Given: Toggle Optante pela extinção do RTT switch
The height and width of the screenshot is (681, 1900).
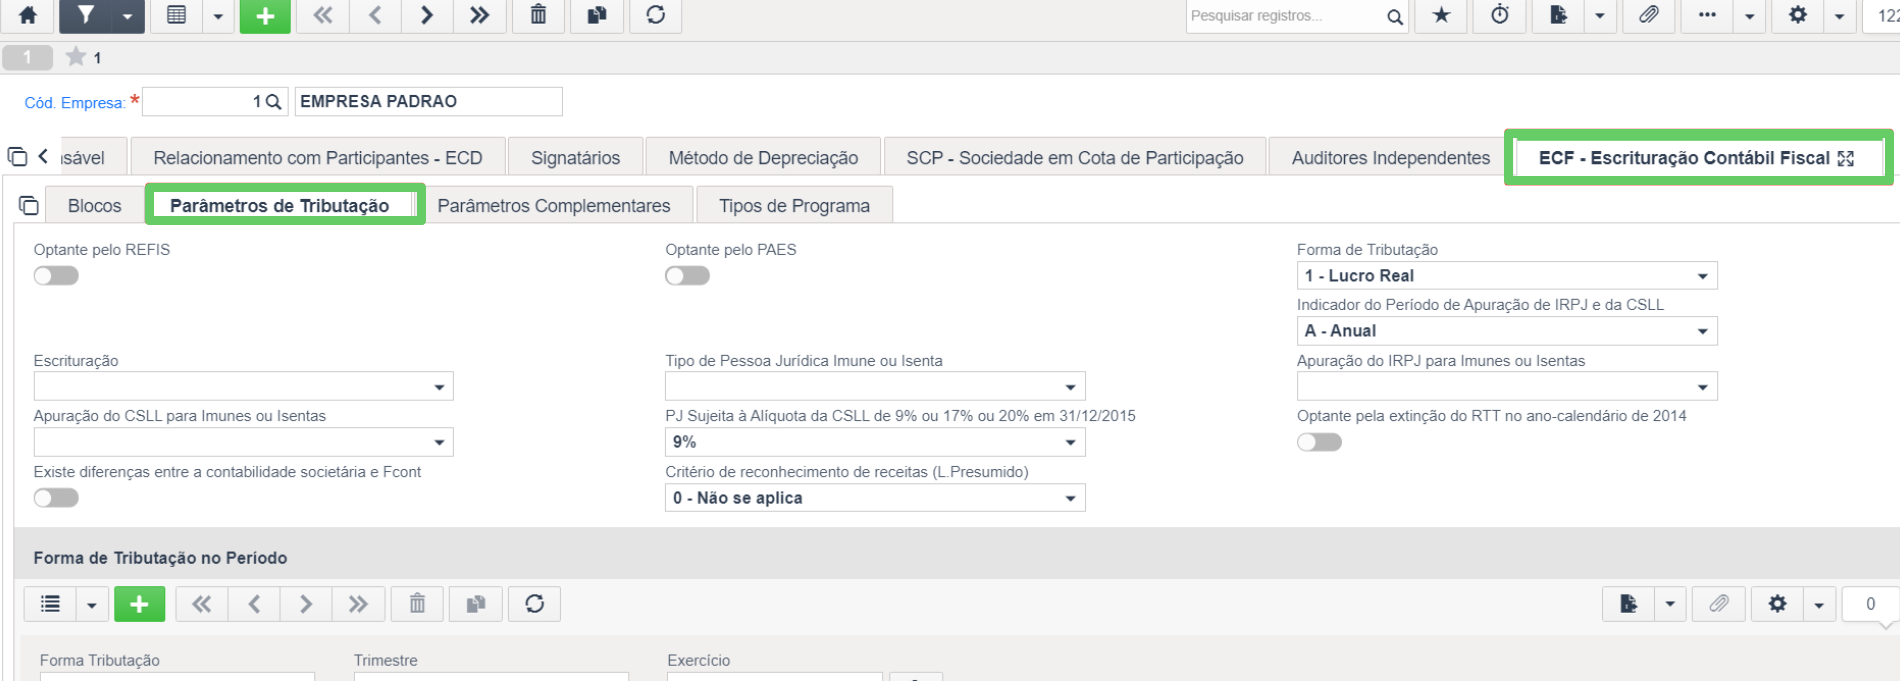Looking at the screenshot, I should [1319, 442].
